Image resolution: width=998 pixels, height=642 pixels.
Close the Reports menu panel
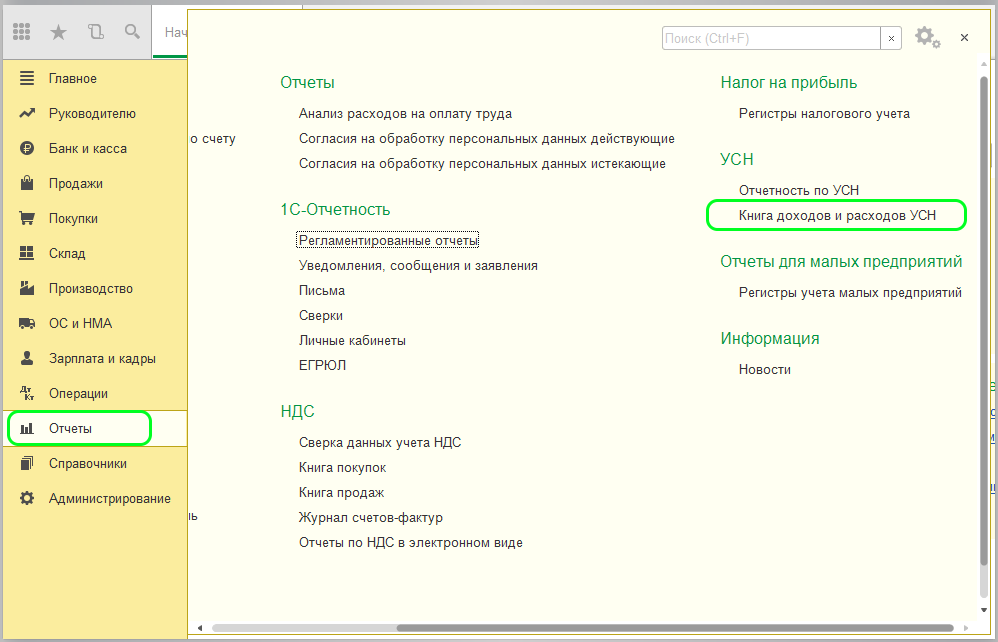coord(964,38)
